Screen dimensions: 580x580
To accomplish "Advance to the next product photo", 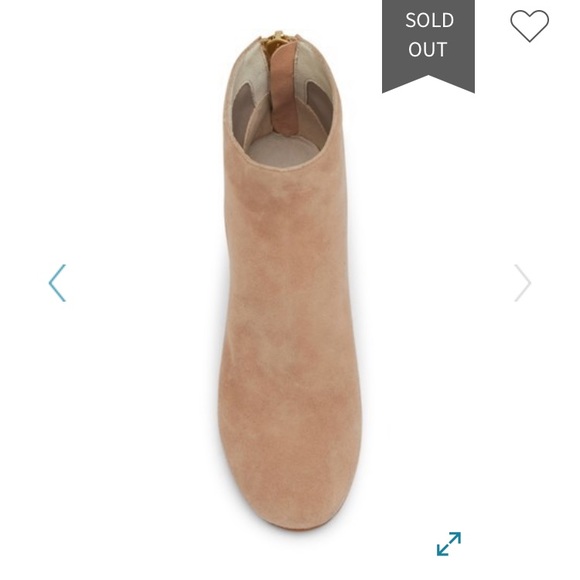I will click(x=522, y=283).
